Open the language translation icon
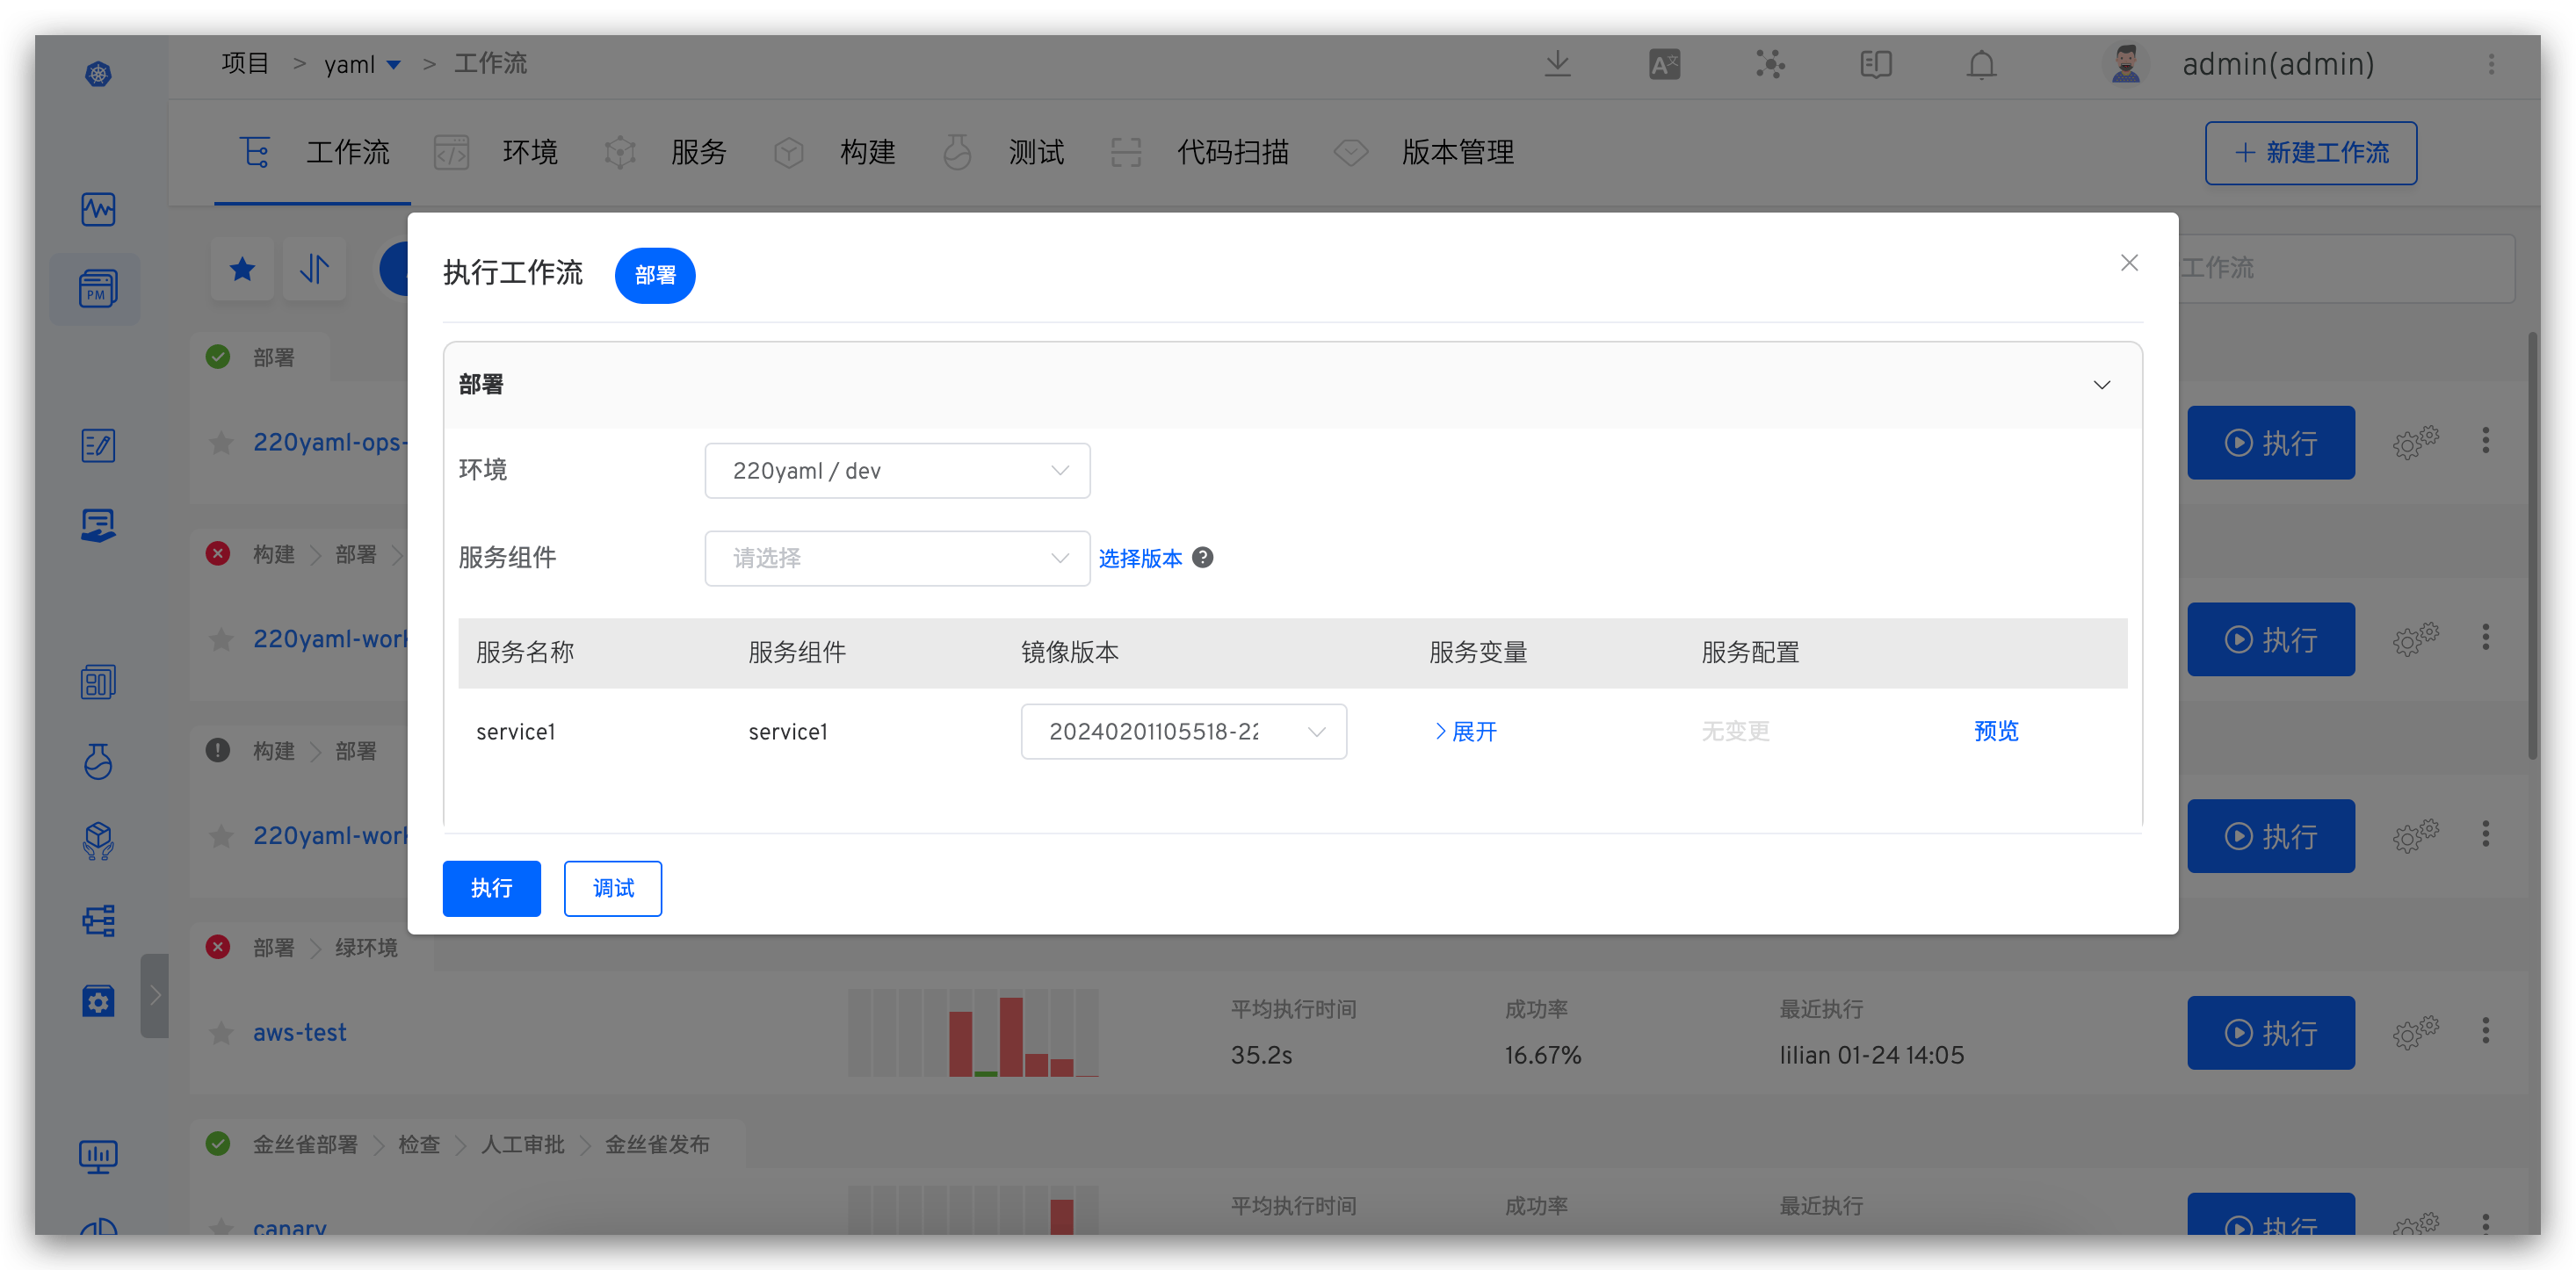 tap(1664, 65)
